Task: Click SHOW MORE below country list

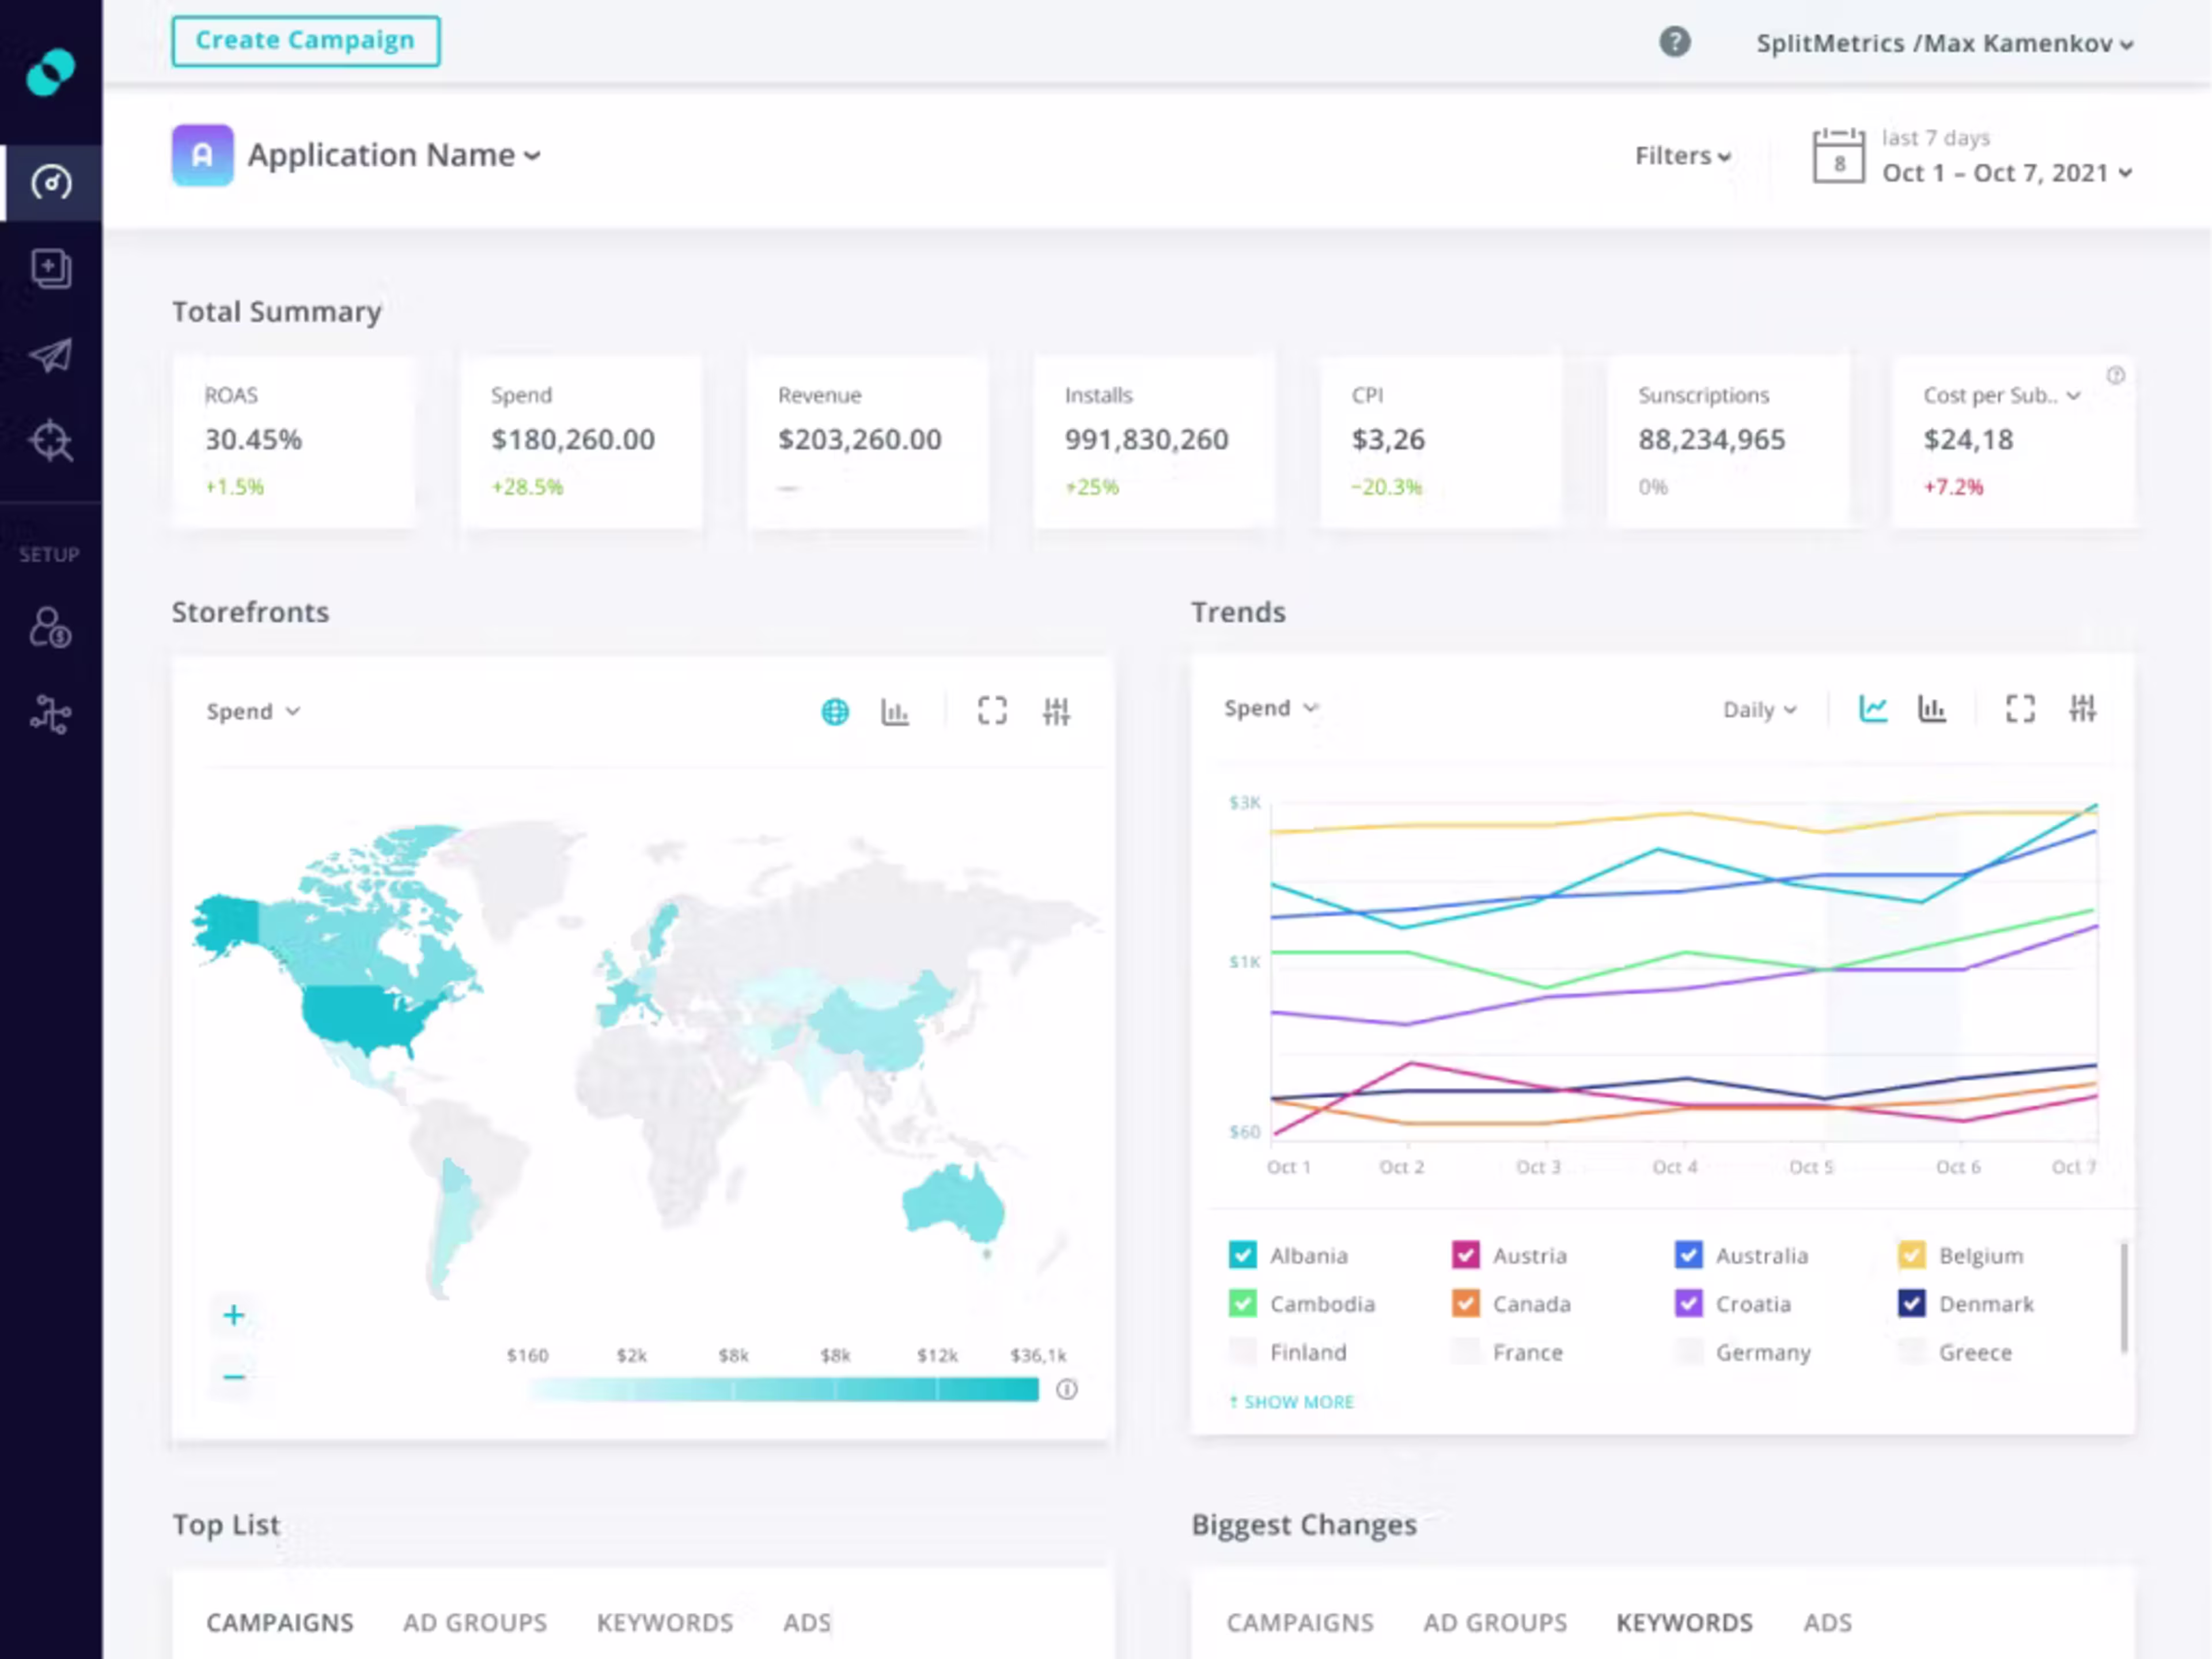Action: tap(1292, 1401)
